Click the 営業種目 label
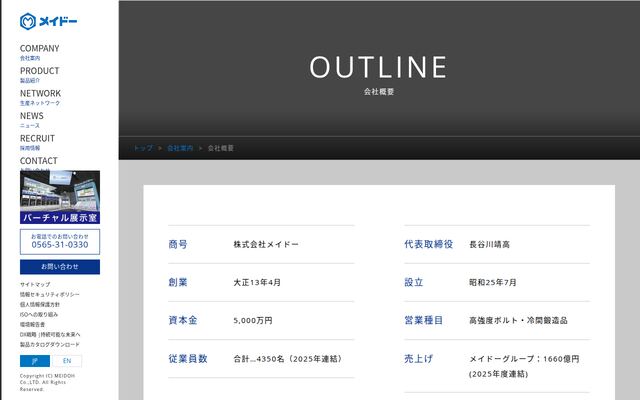Viewport: 640px width, 400px height. coord(424,320)
